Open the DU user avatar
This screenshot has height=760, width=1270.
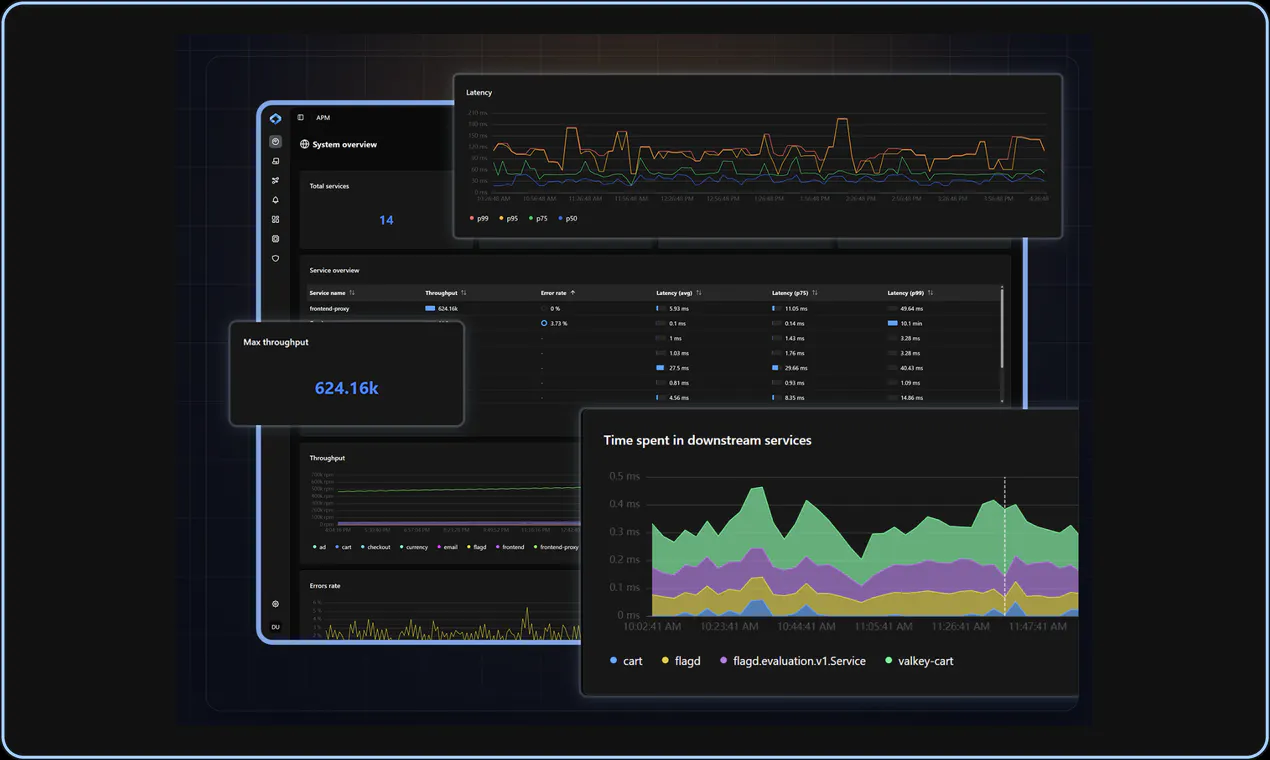pos(276,627)
